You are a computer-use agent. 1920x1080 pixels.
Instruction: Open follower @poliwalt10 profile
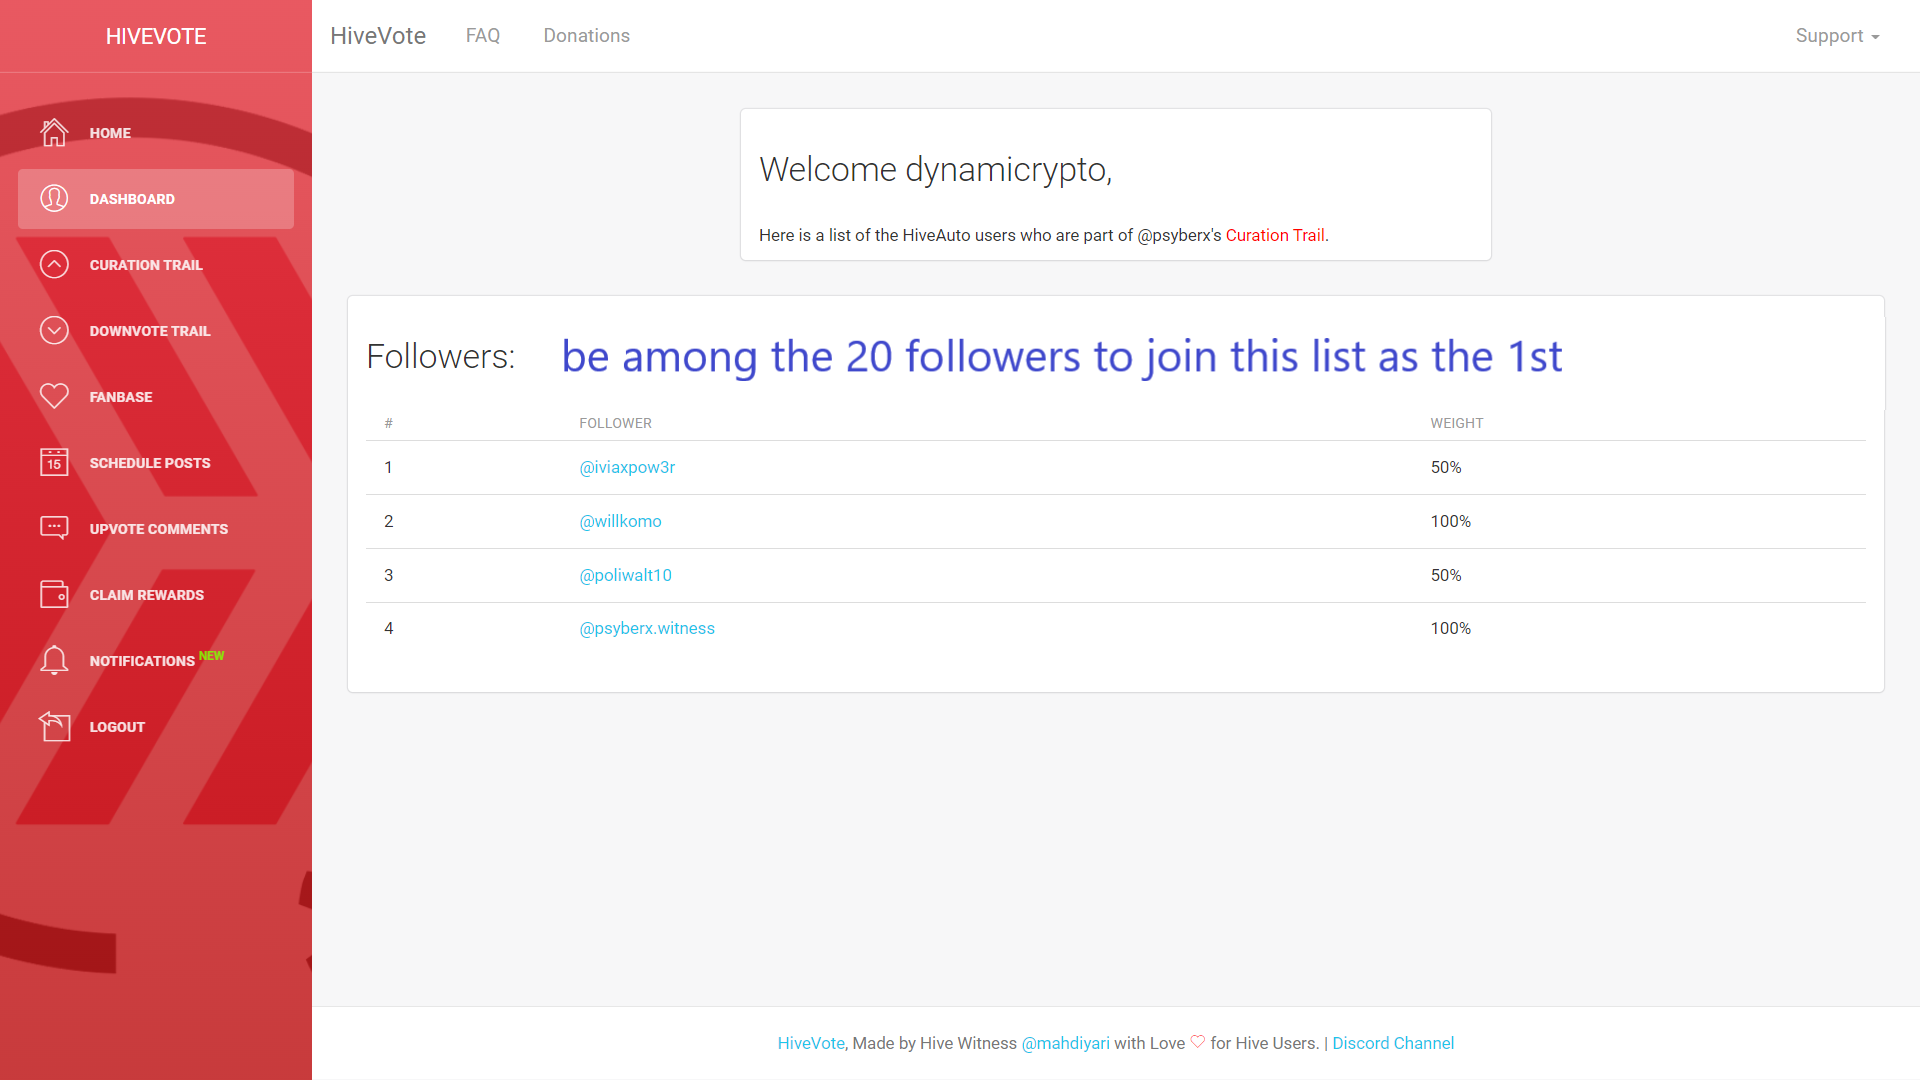click(625, 575)
